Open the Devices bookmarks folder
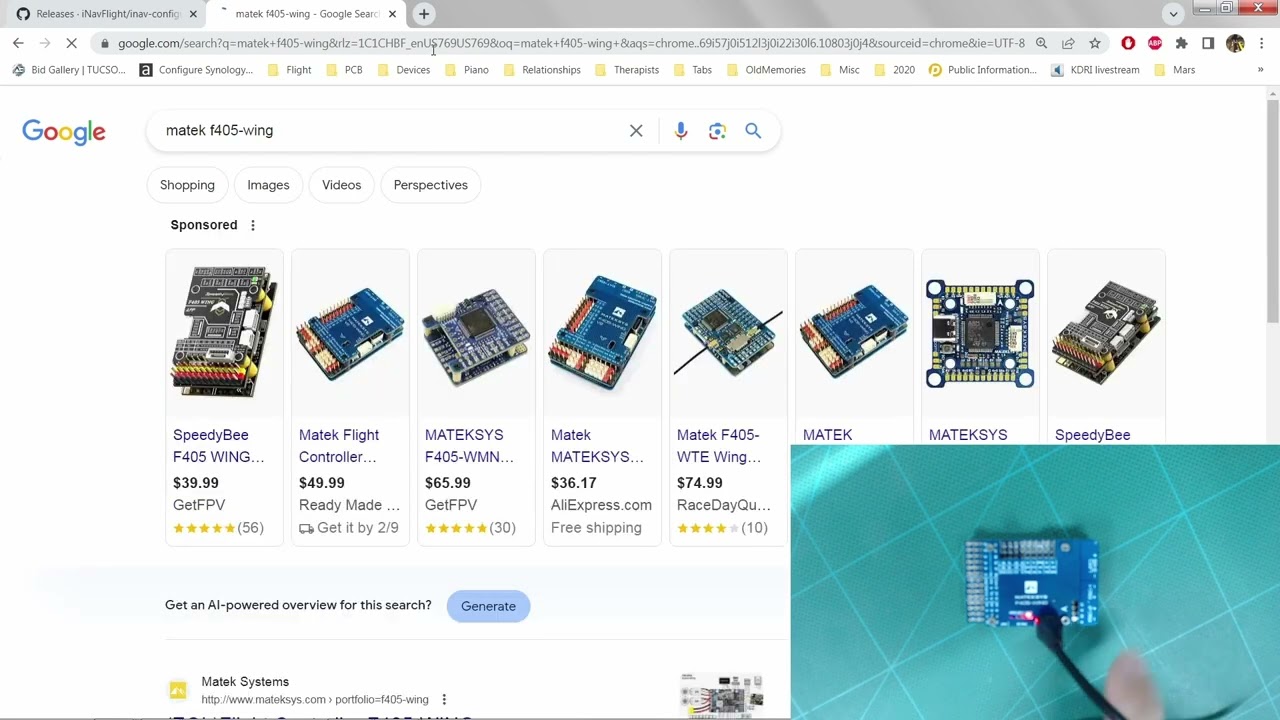Image resolution: width=1280 pixels, height=720 pixels. click(403, 70)
